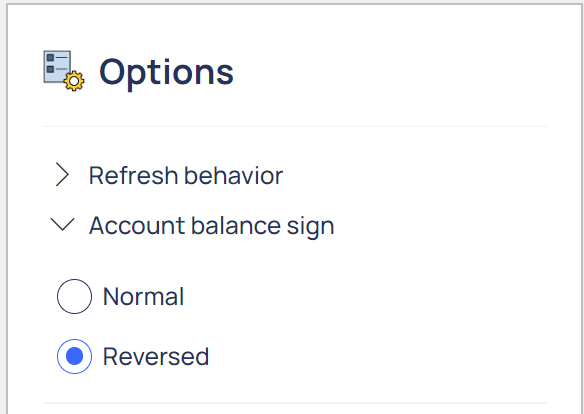
Task: Toggle the arrow left of Refresh behavior
Action: tap(62, 174)
